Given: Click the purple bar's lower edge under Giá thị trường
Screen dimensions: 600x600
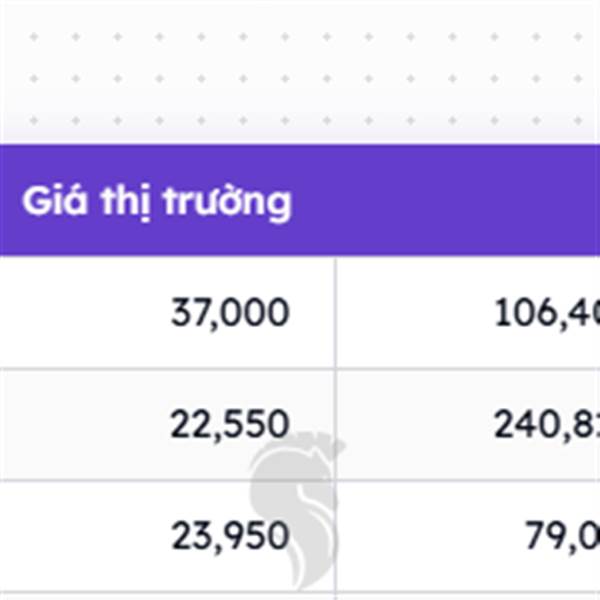Looking at the screenshot, I should click(157, 254).
